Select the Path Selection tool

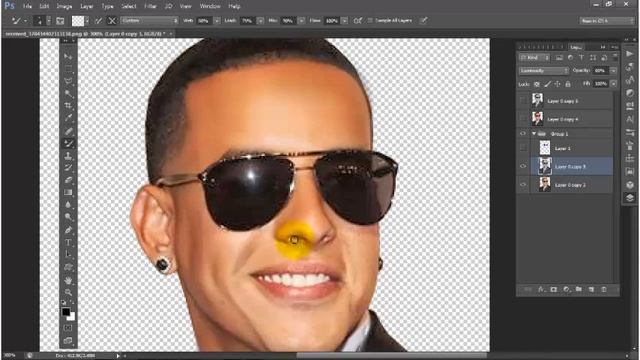pyautogui.click(x=68, y=255)
